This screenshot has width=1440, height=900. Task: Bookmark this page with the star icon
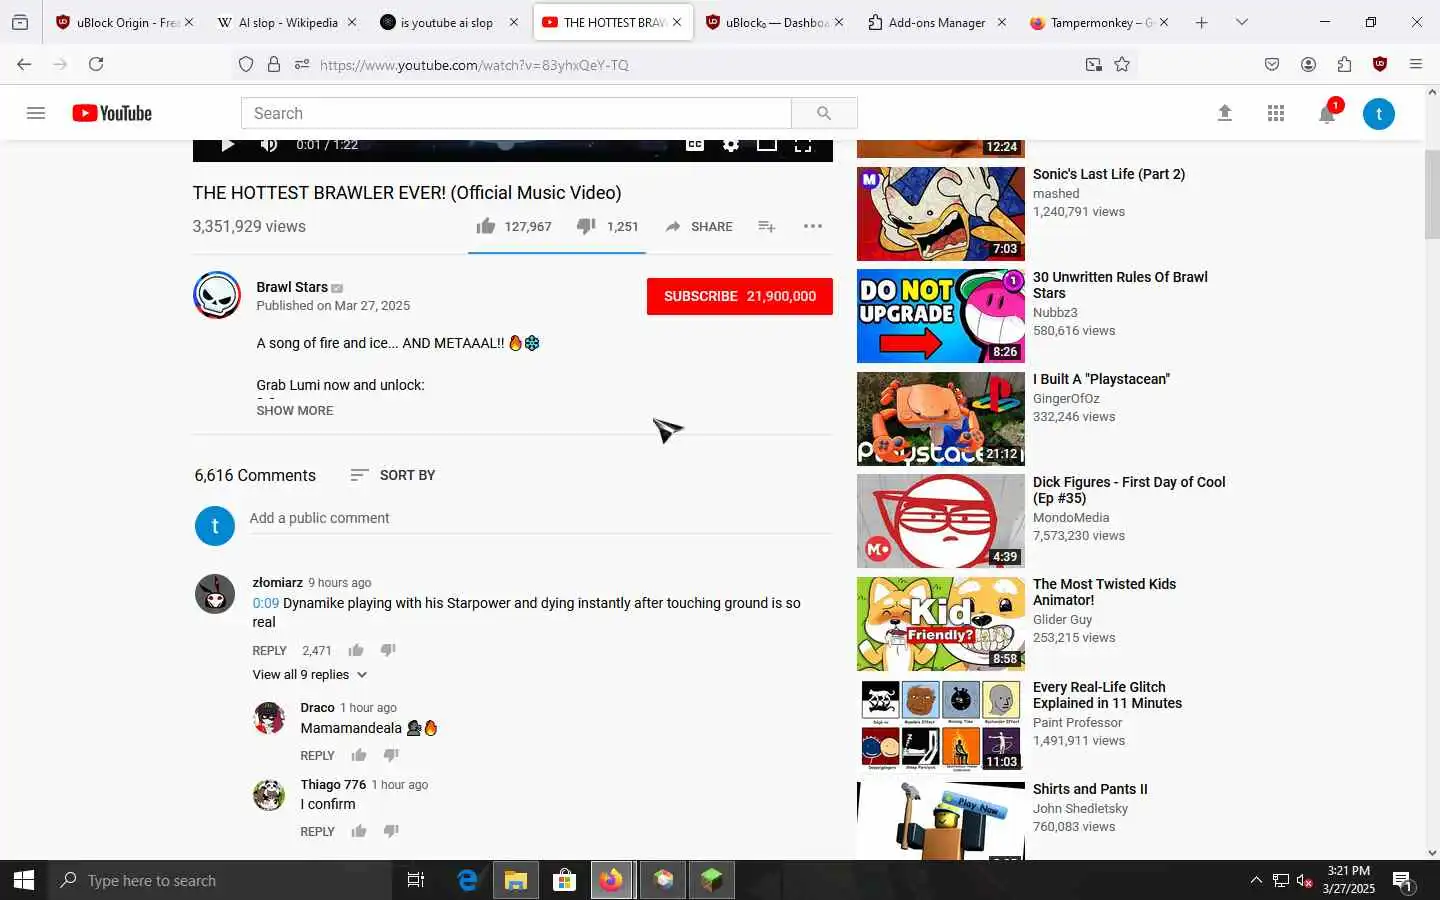(1122, 64)
